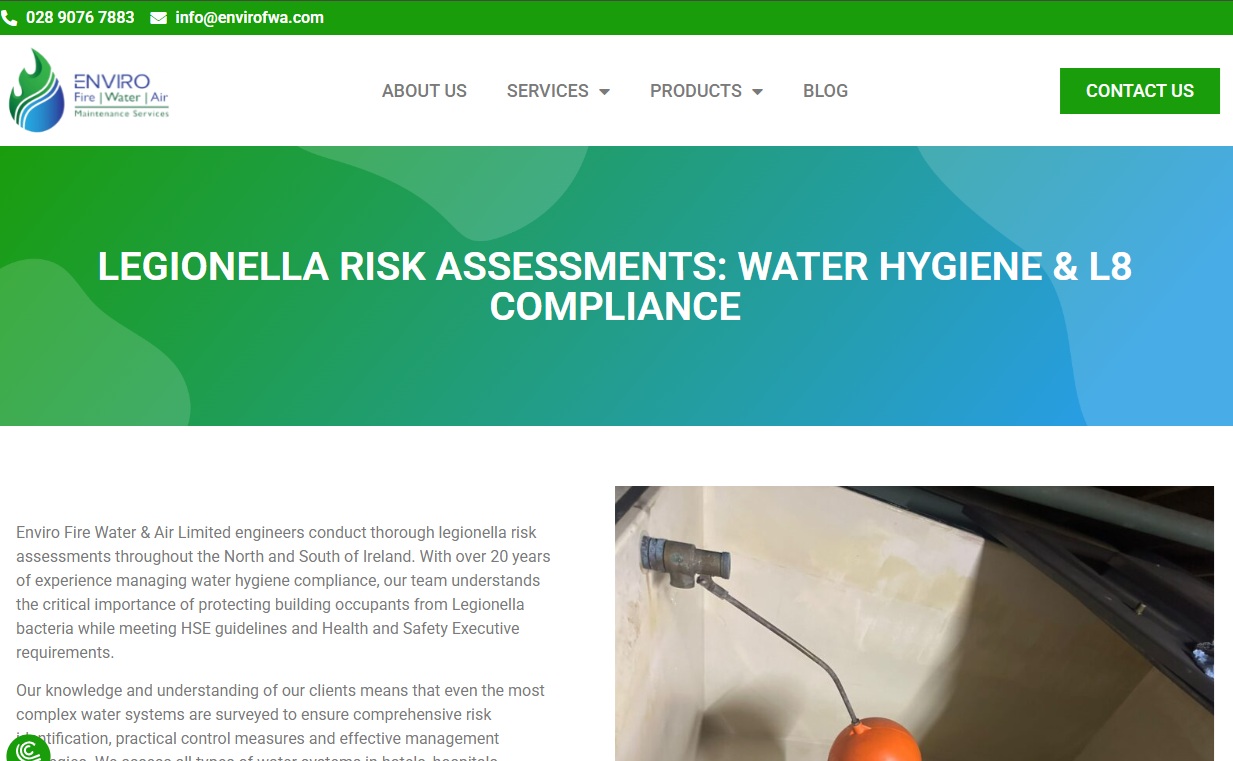This screenshot has height=761, width=1233.
Task: Click the Contact Us button
Action: pos(1140,91)
